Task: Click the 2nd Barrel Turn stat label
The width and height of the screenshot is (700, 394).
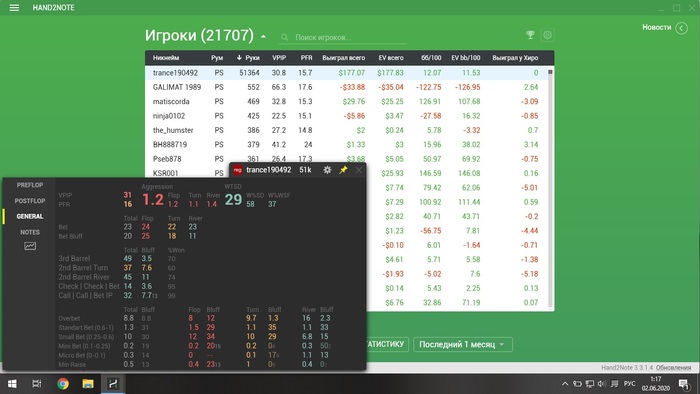Action: coord(83,268)
